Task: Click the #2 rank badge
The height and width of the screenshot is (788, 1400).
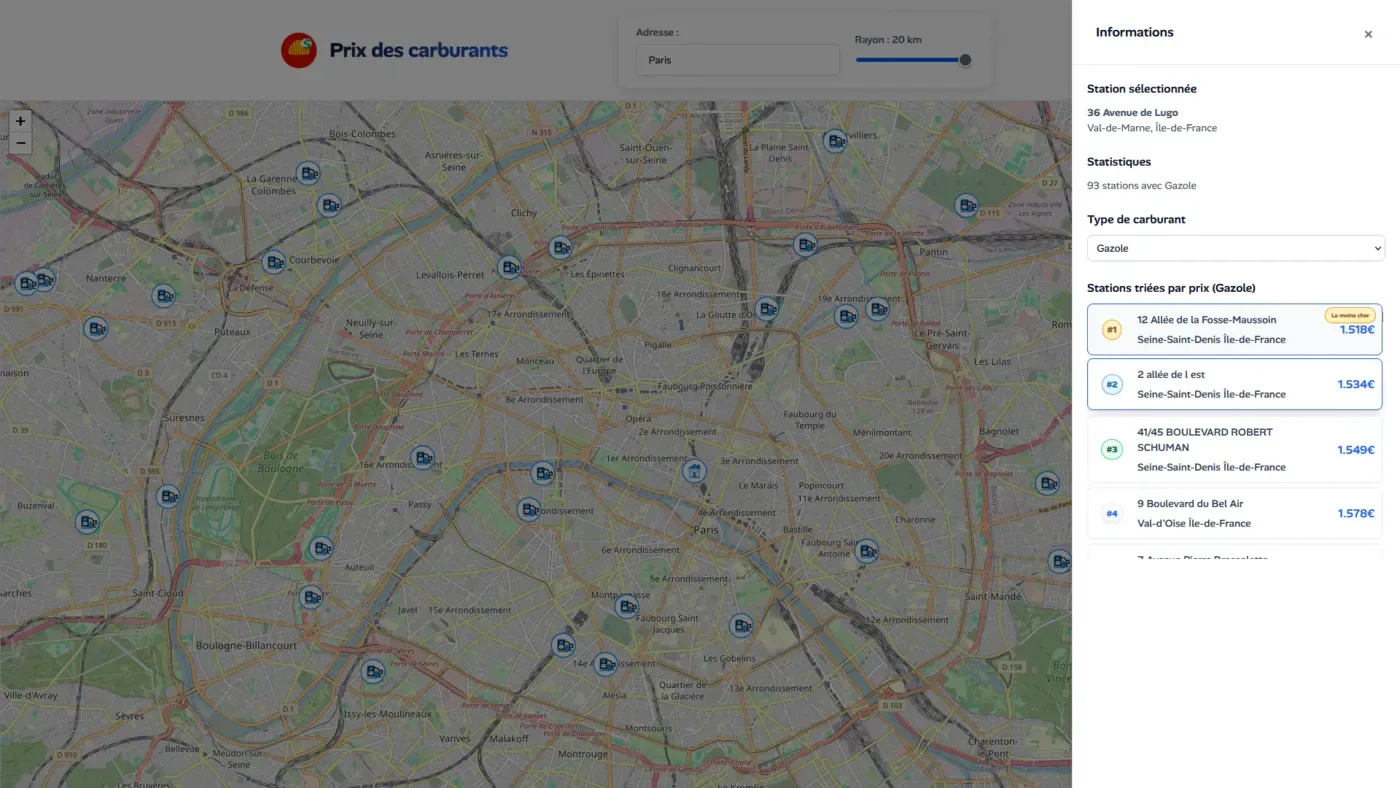Action: (x=1112, y=384)
